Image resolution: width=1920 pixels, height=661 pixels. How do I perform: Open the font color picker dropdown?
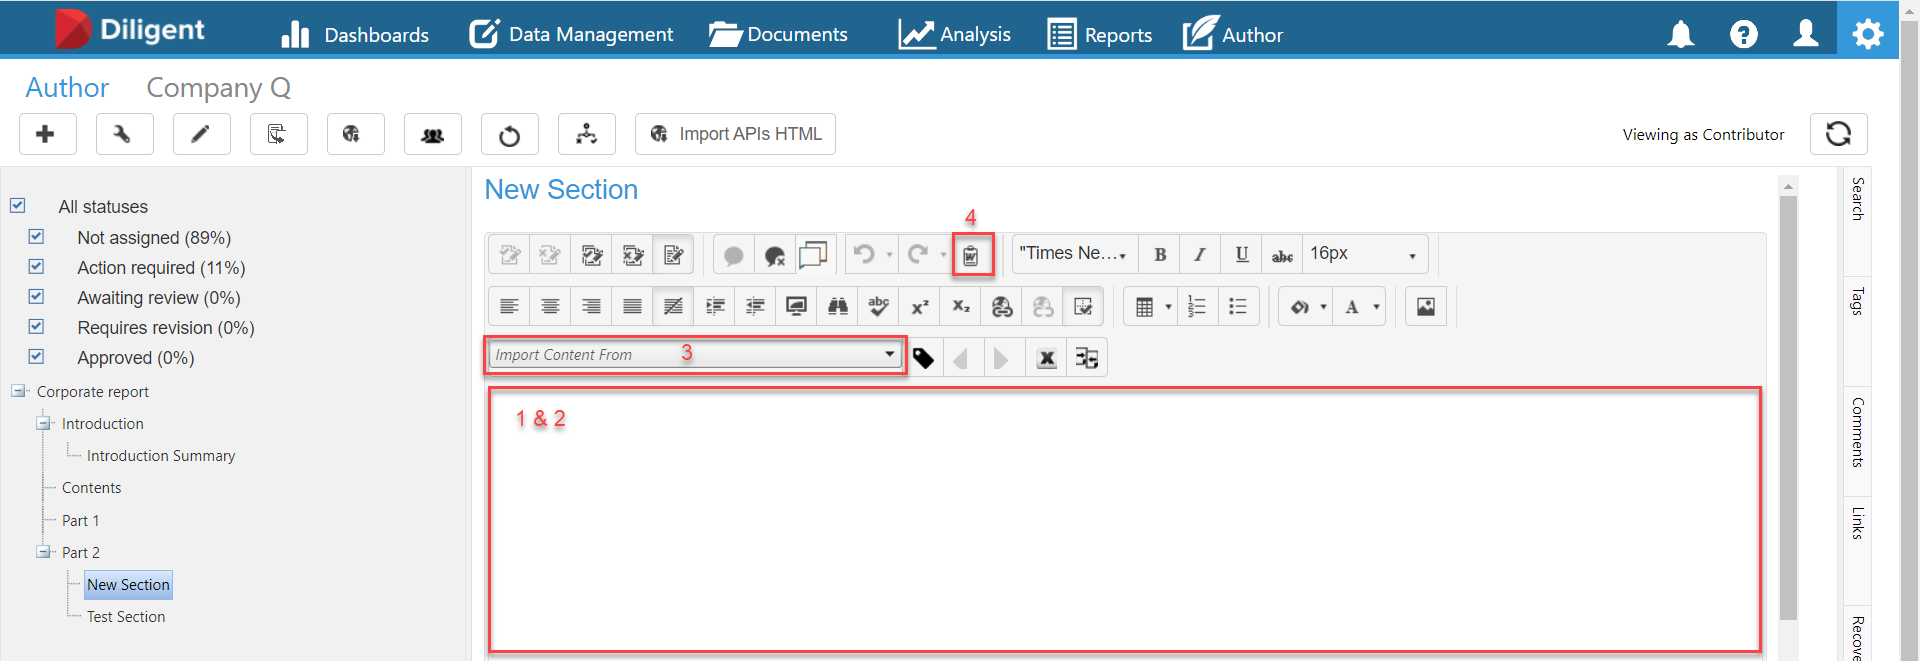(x=1377, y=307)
